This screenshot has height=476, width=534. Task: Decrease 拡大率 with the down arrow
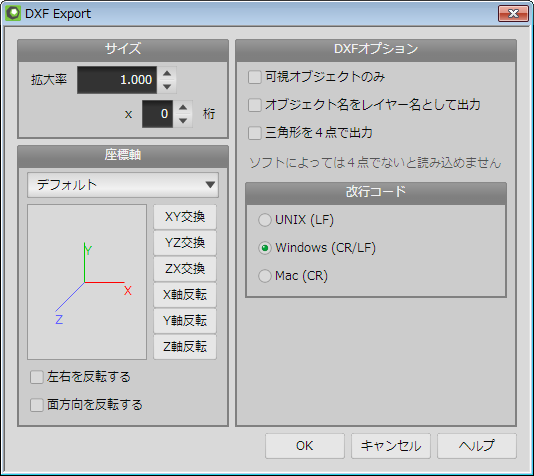[167, 86]
